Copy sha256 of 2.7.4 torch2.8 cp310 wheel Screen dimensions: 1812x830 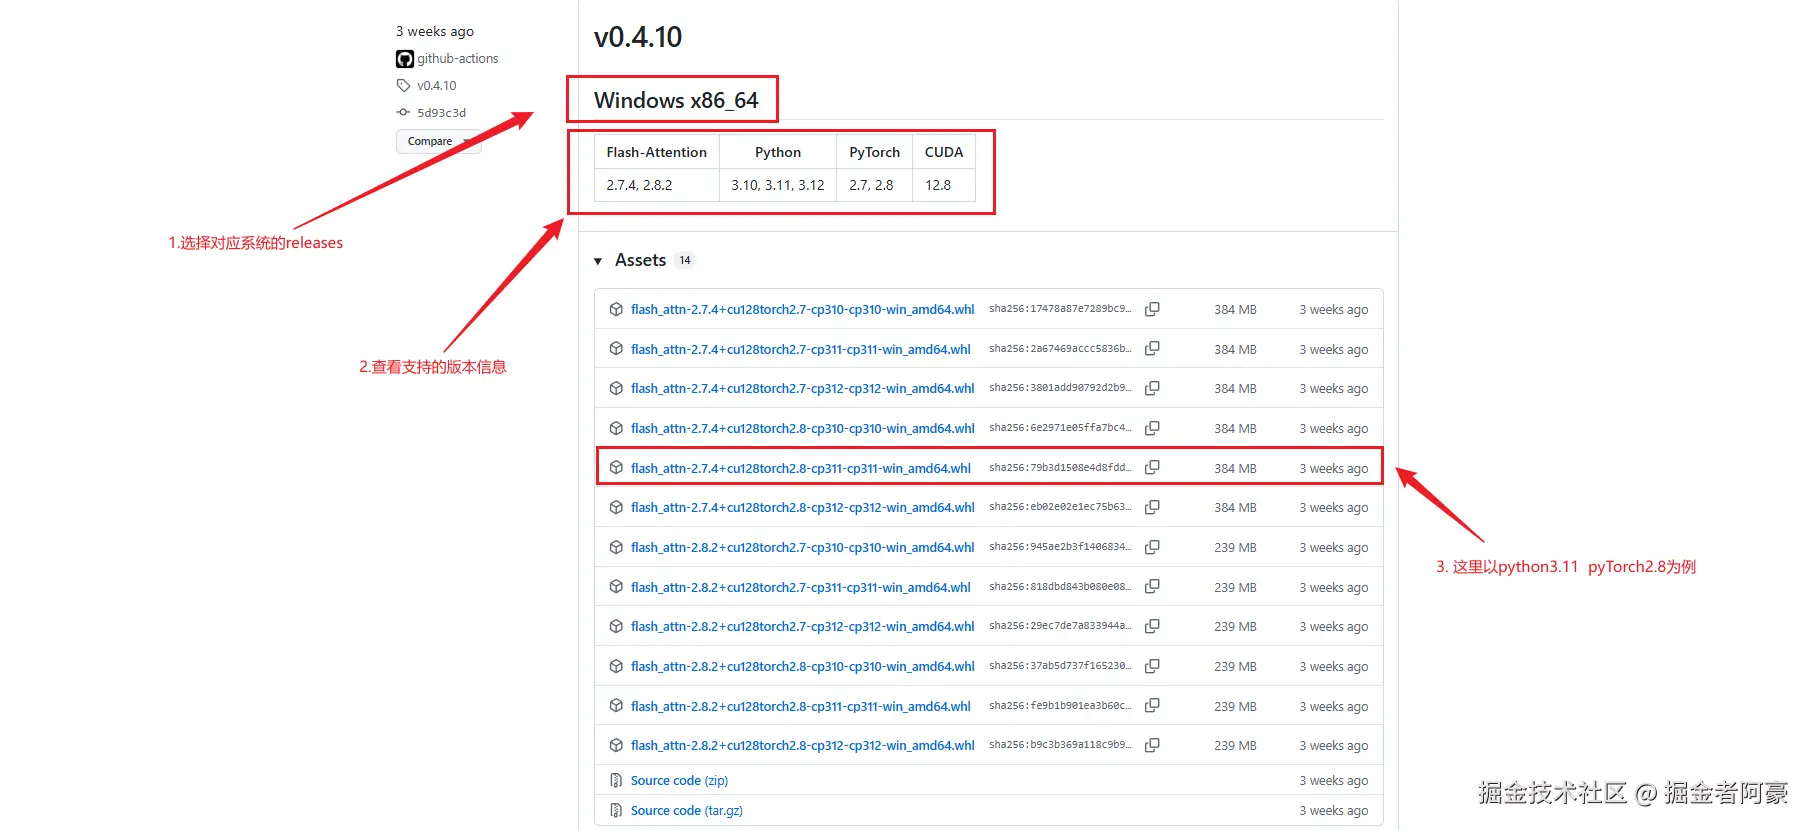1152,428
